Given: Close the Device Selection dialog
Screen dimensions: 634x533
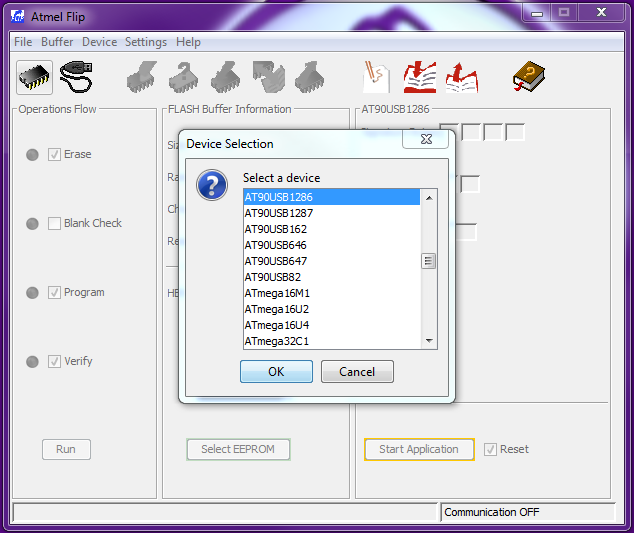Looking at the screenshot, I should tap(426, 139).
